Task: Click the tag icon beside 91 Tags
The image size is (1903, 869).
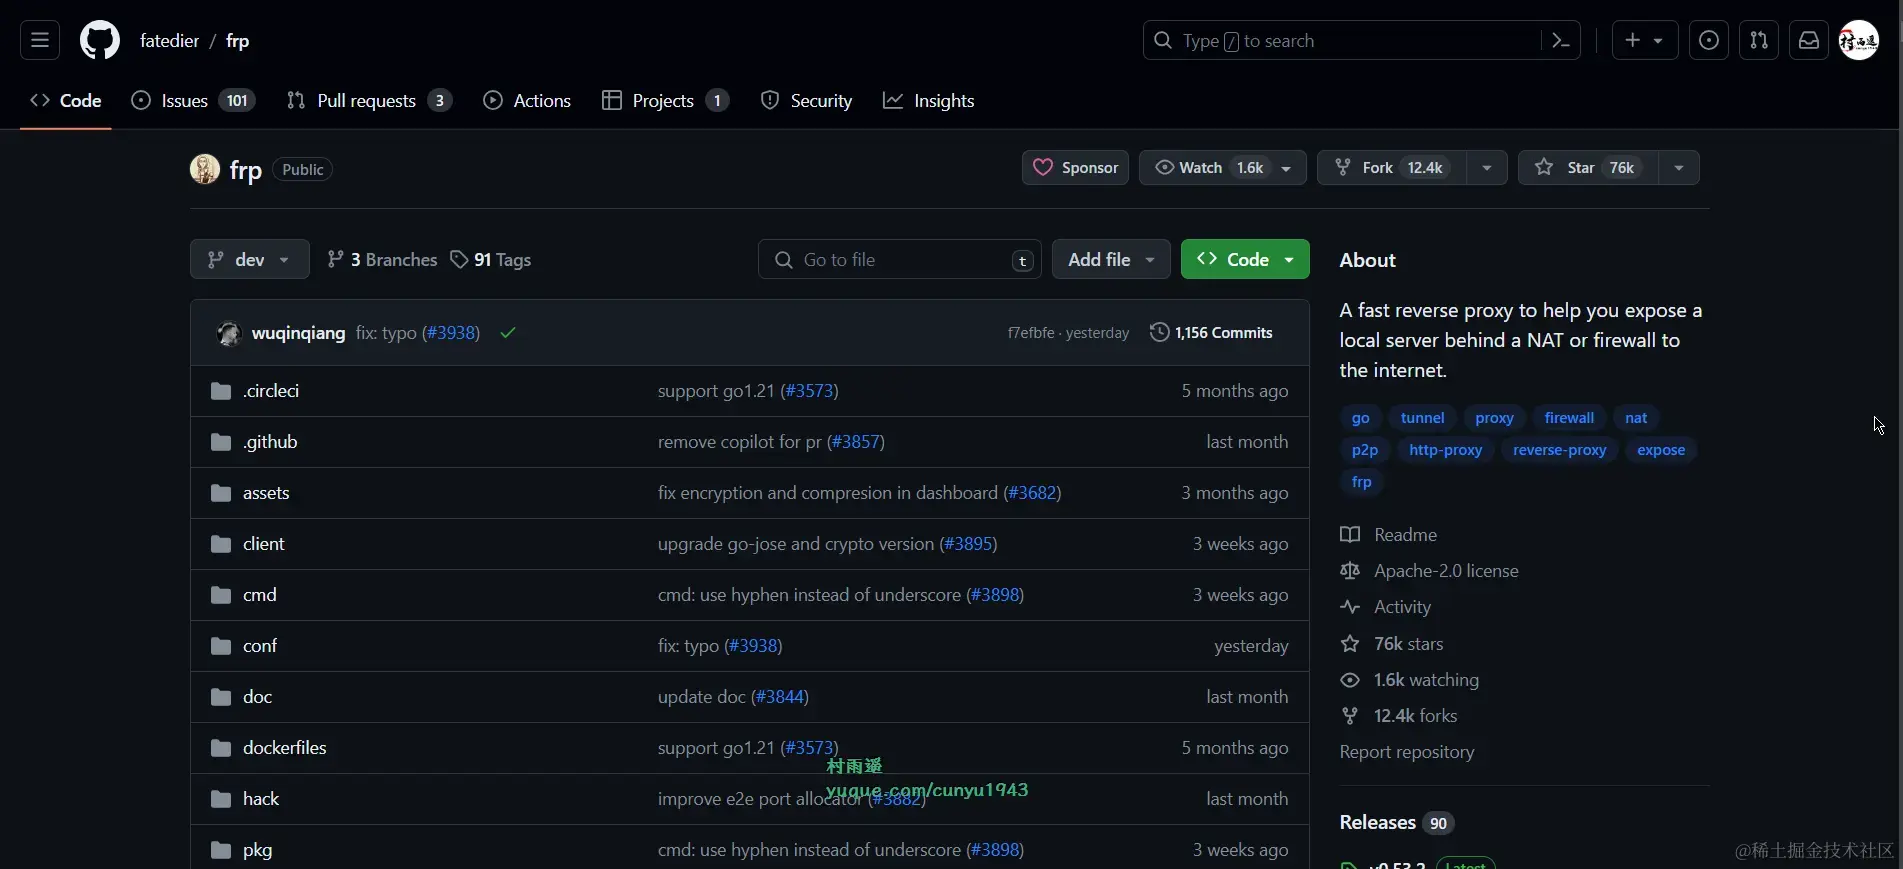Action: tap(459, 260)
